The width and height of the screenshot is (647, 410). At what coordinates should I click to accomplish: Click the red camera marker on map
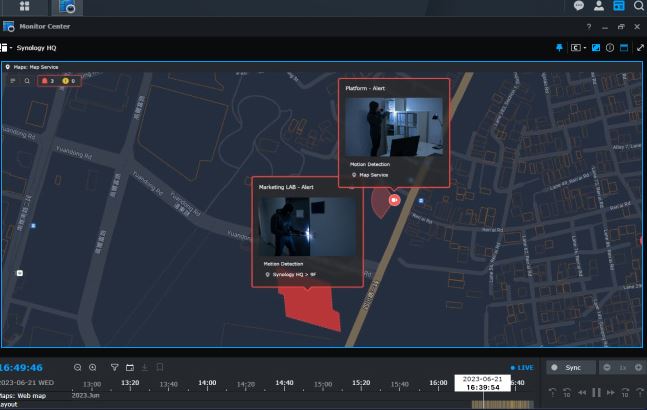(x=394, y=200)
